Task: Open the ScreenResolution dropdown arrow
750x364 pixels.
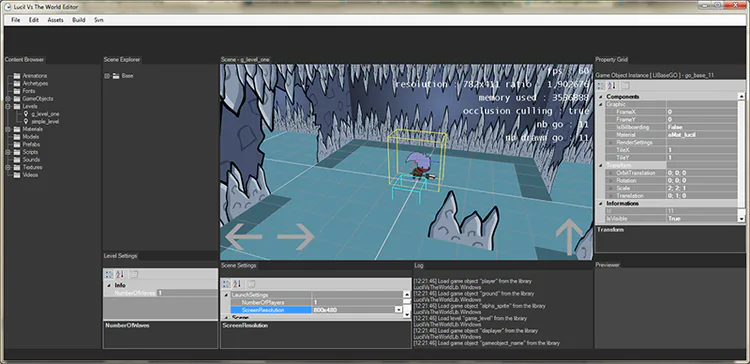Action: [x=398, y=310]
